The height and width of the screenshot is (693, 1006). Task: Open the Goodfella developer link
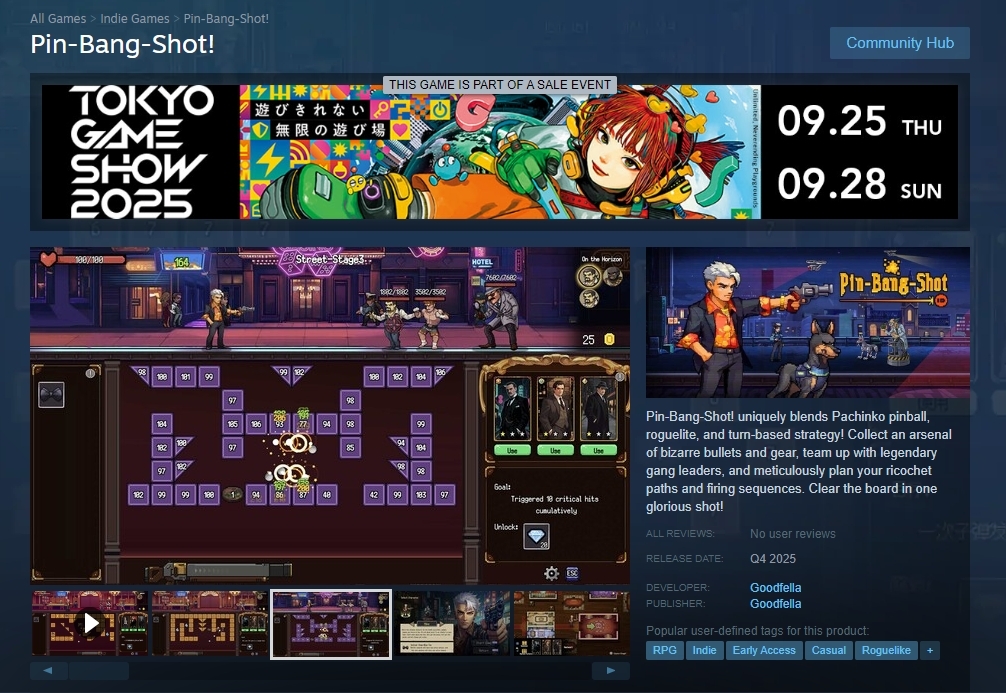coord(775,587)
